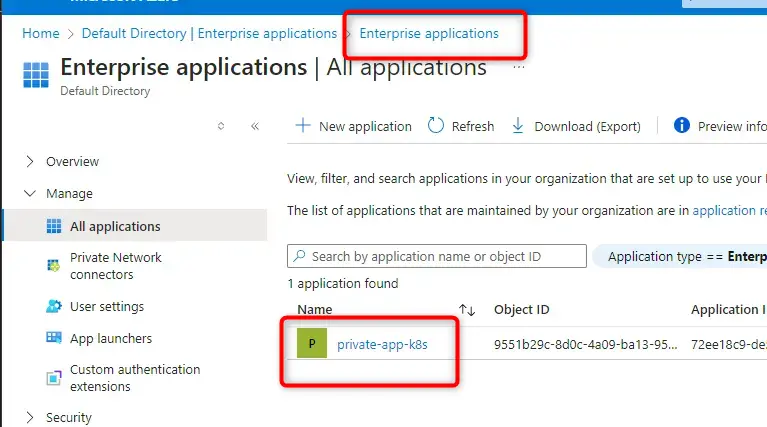Expand the Security section chevron
This screenshot has width=767, height=427.
[30, 417]
